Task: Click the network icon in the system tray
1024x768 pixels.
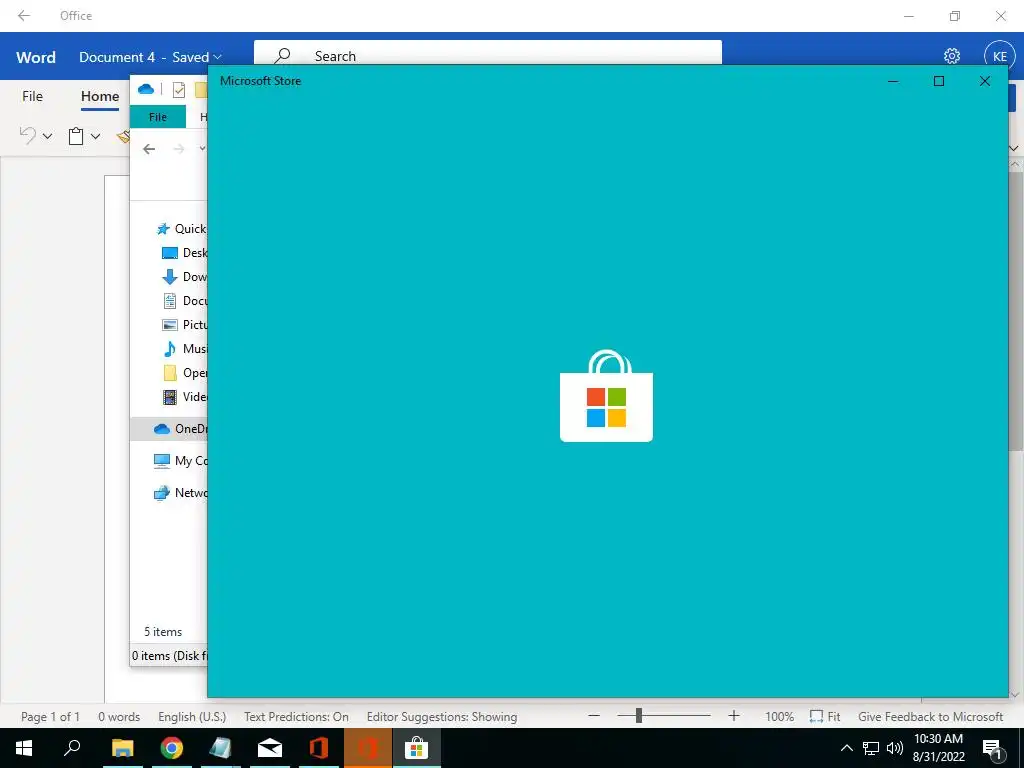Action: point(871,748)
